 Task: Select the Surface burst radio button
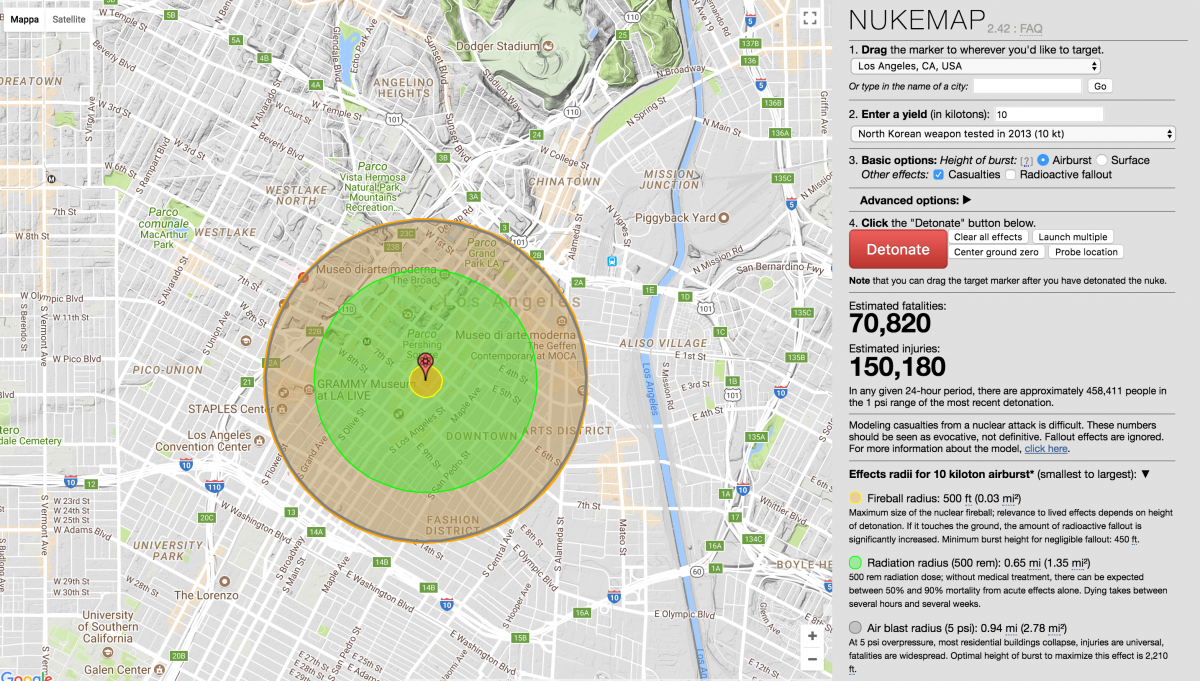1102,160
